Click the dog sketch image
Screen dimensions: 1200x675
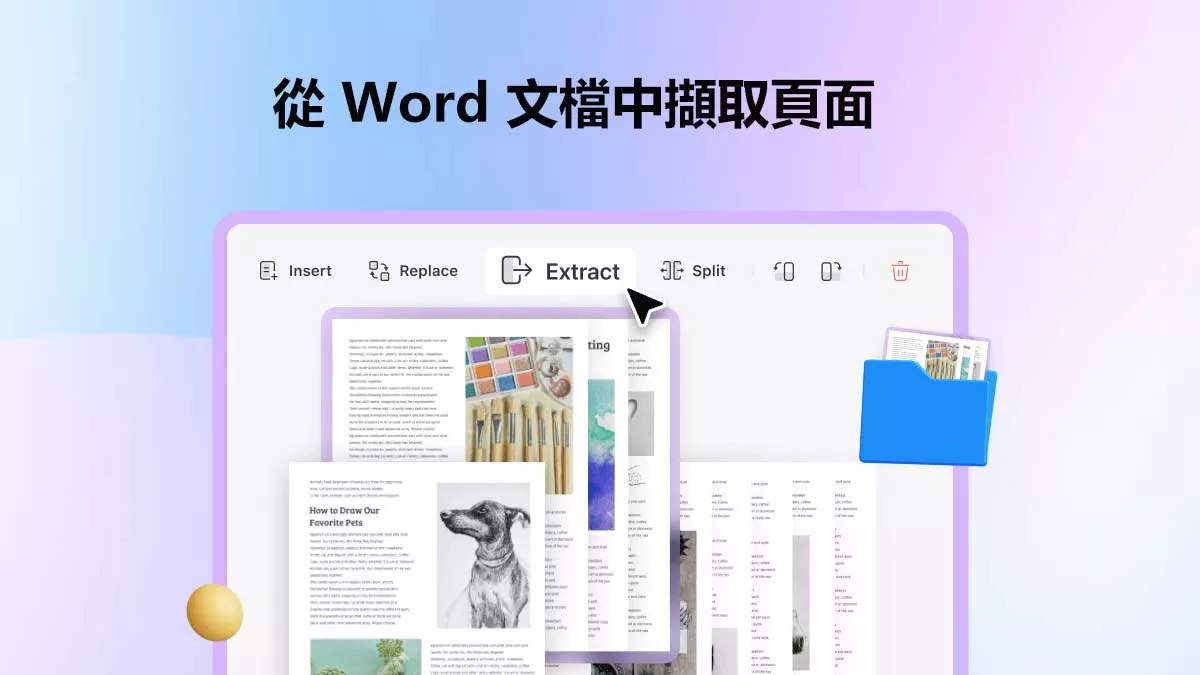483,556
